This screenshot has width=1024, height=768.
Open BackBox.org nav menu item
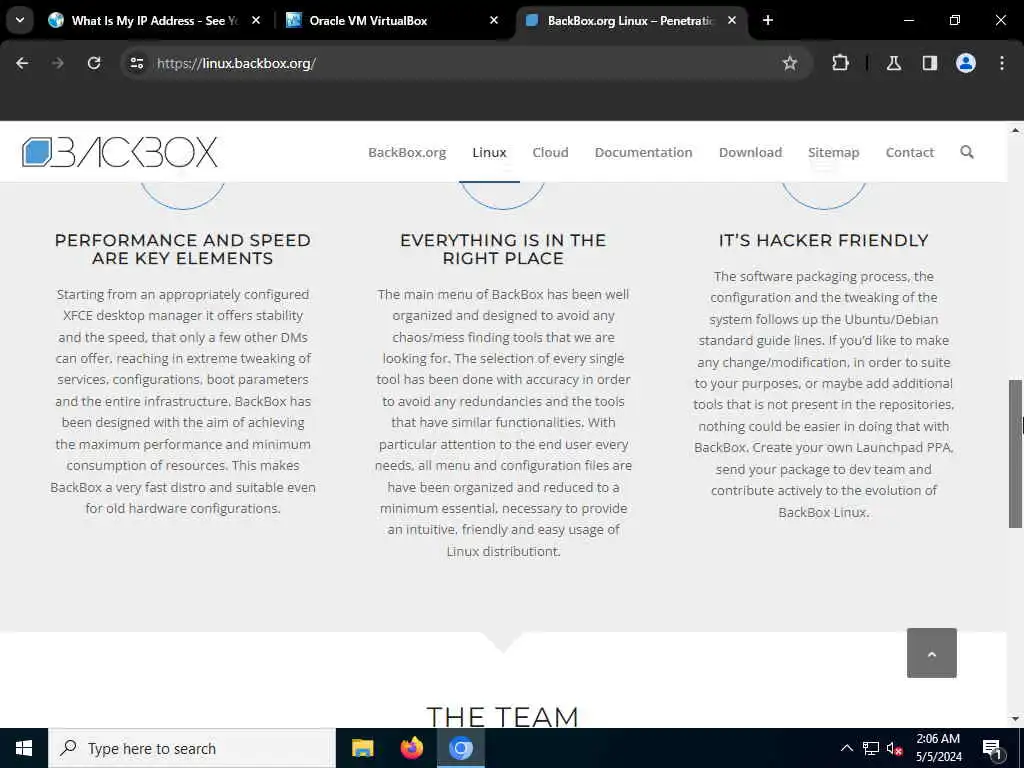407,152
